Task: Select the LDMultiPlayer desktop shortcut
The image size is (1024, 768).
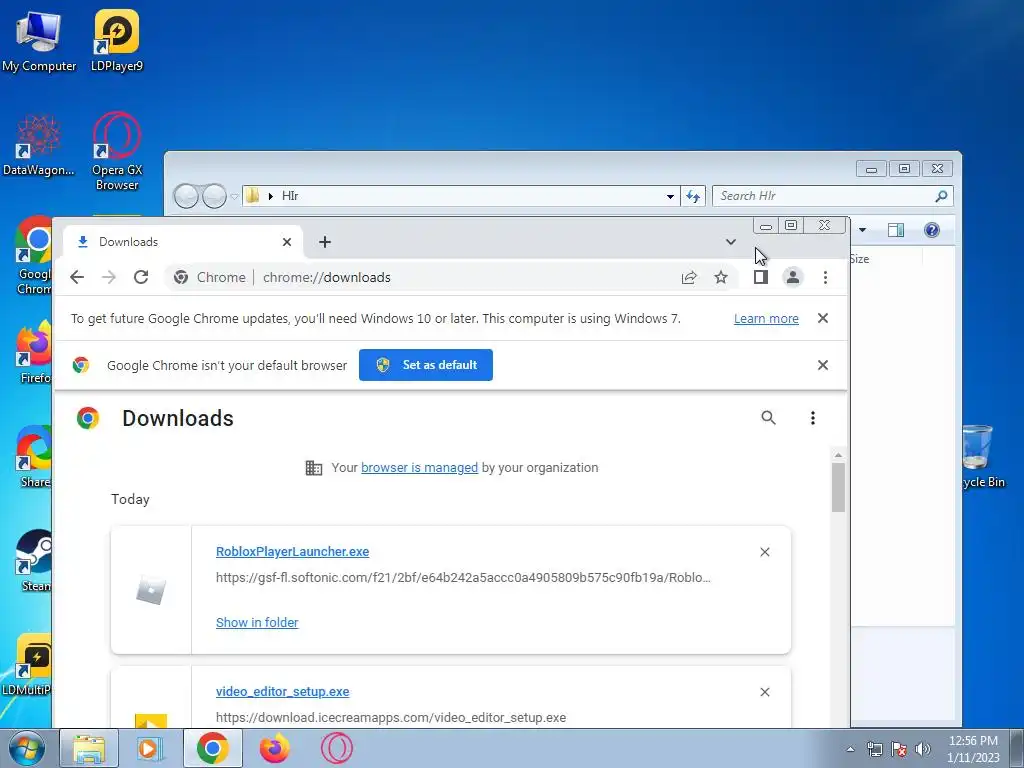Action: pyautogui.click(x=26, y=665)
